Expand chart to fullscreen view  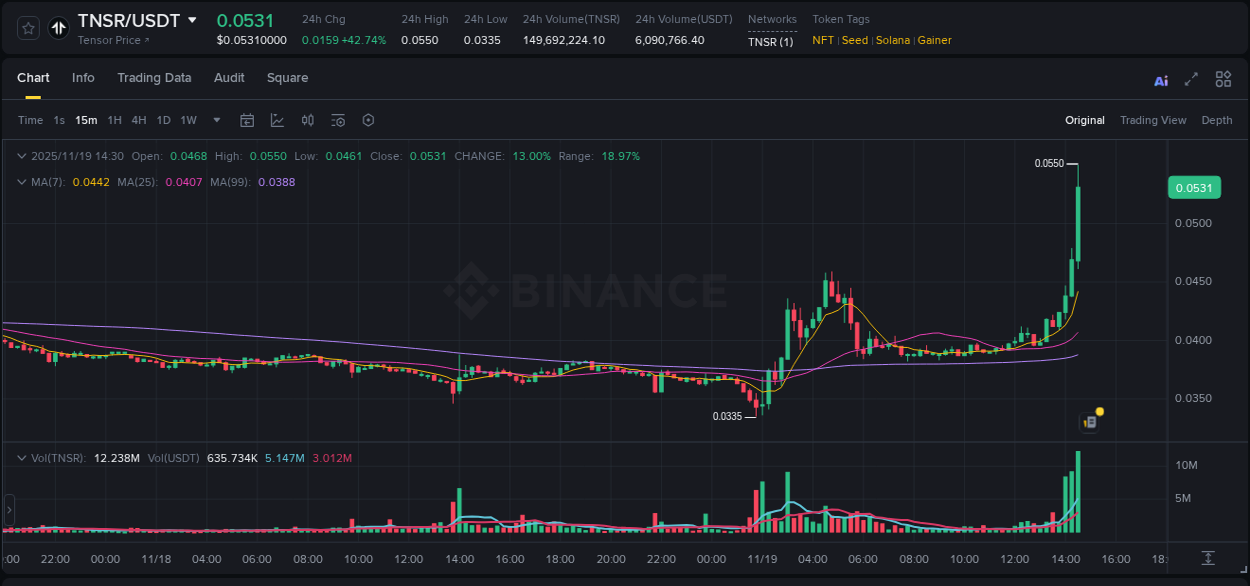[1191, 78]
